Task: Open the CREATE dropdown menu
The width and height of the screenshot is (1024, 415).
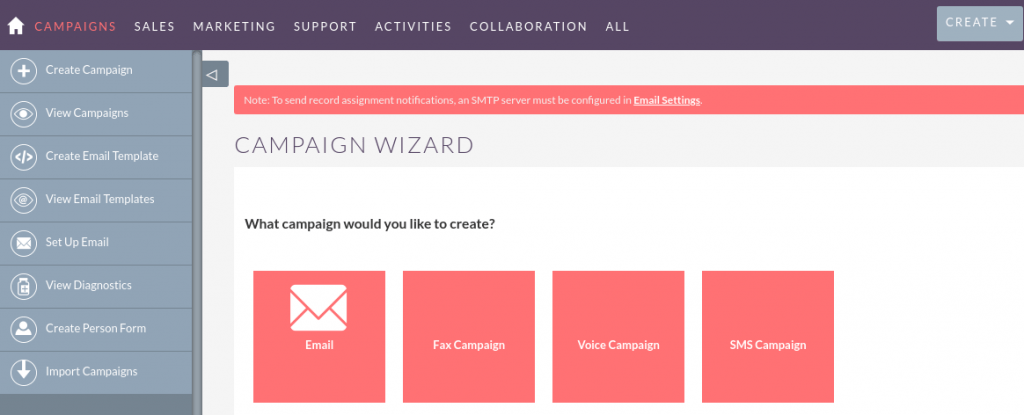Action: tap(980, 24)
